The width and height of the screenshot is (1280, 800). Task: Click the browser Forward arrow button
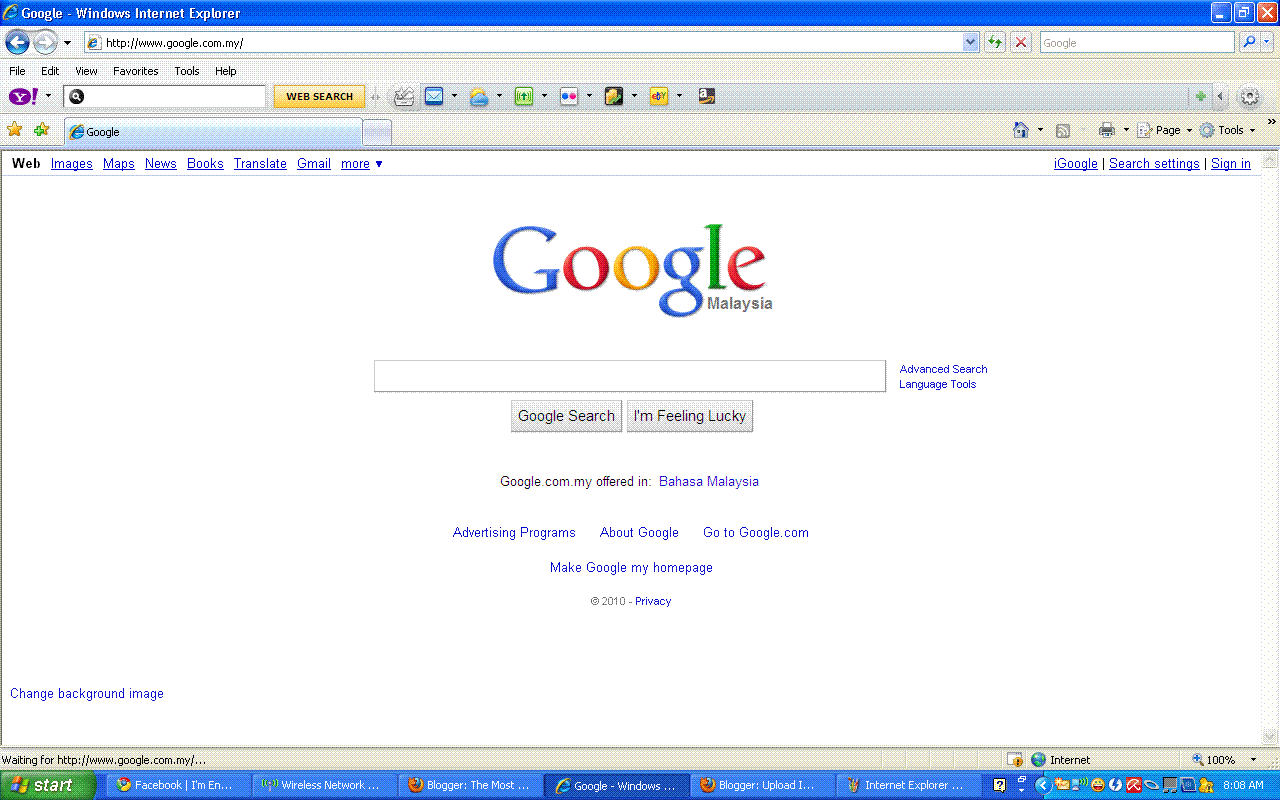point(45,43)
